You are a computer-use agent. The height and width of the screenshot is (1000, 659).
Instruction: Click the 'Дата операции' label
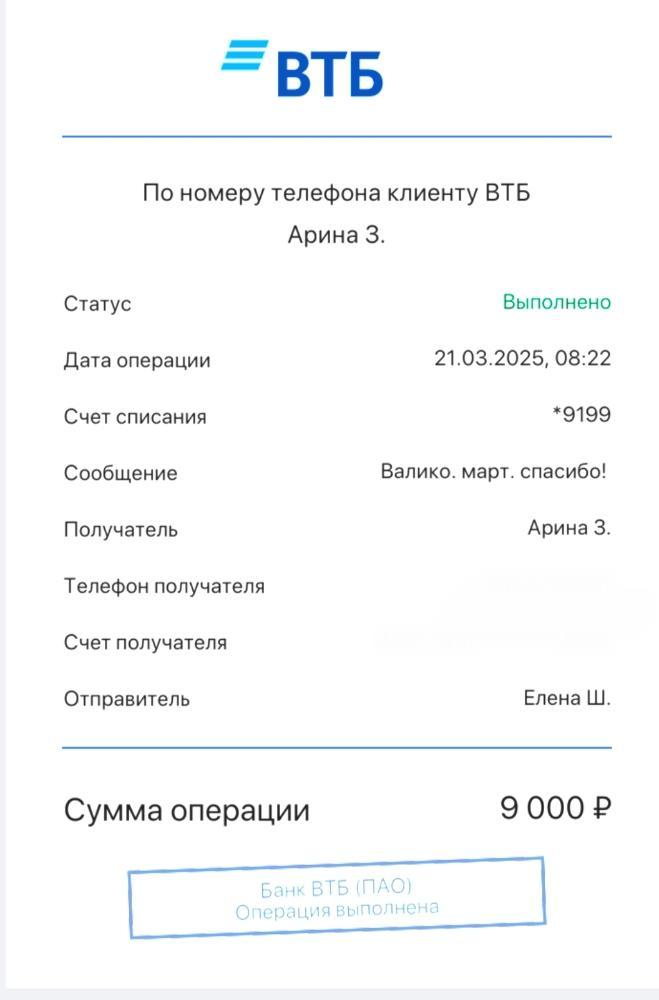(137, 360)
